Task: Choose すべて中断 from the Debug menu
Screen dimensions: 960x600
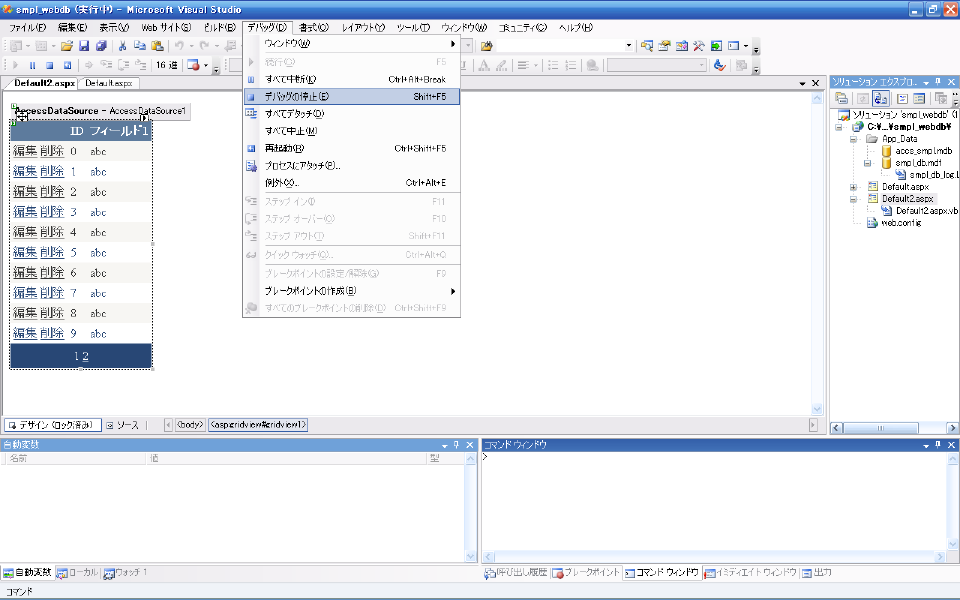Action: point(351,79)
